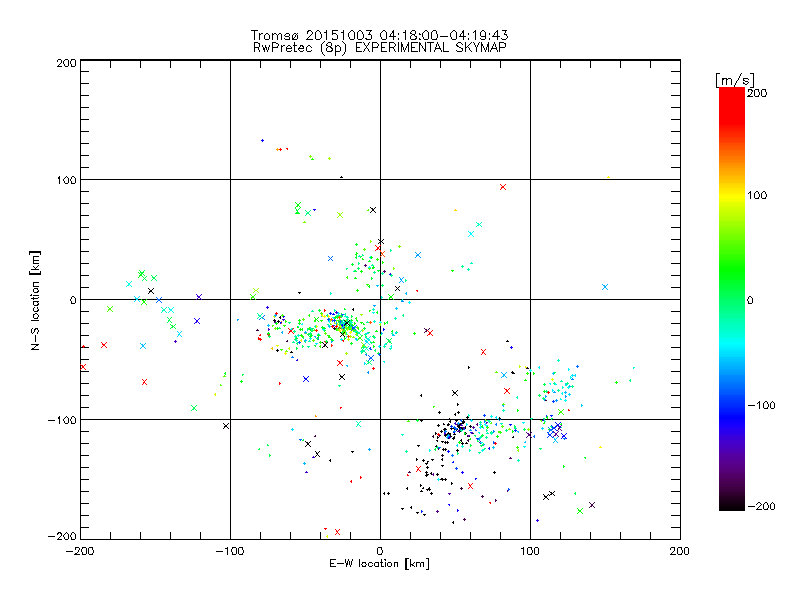Click the colorbar tick label "100"
This screenshot has height=600, width=800.
[757, 195]
